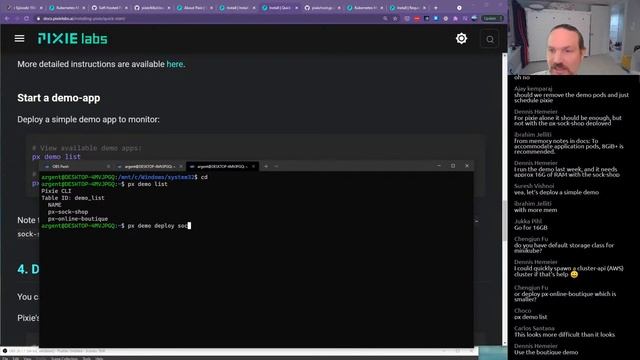640x360 pixels.
Task: Switch to the 'Self-hosted' GitHub browser tab
Action: pos(109,8)
